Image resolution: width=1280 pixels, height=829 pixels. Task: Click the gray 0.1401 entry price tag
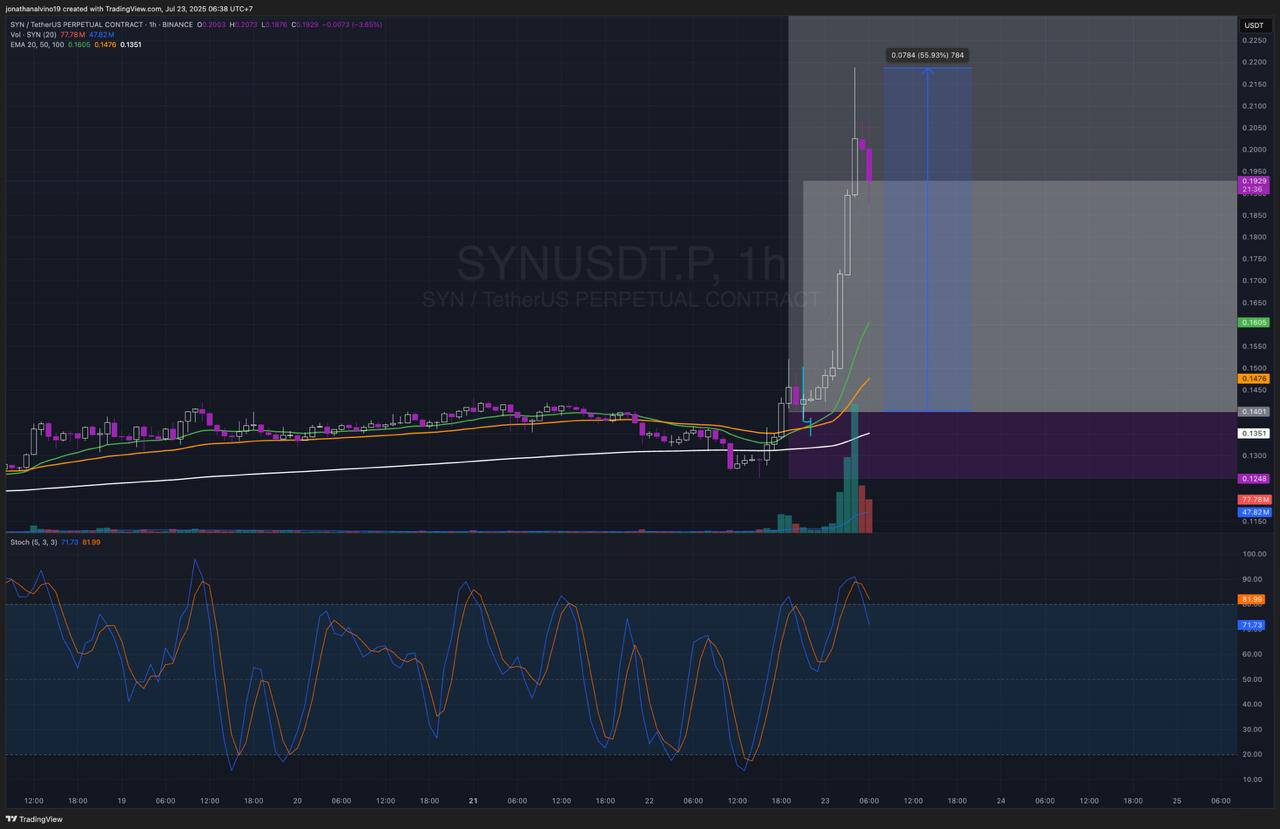[x=1253, y=412]
